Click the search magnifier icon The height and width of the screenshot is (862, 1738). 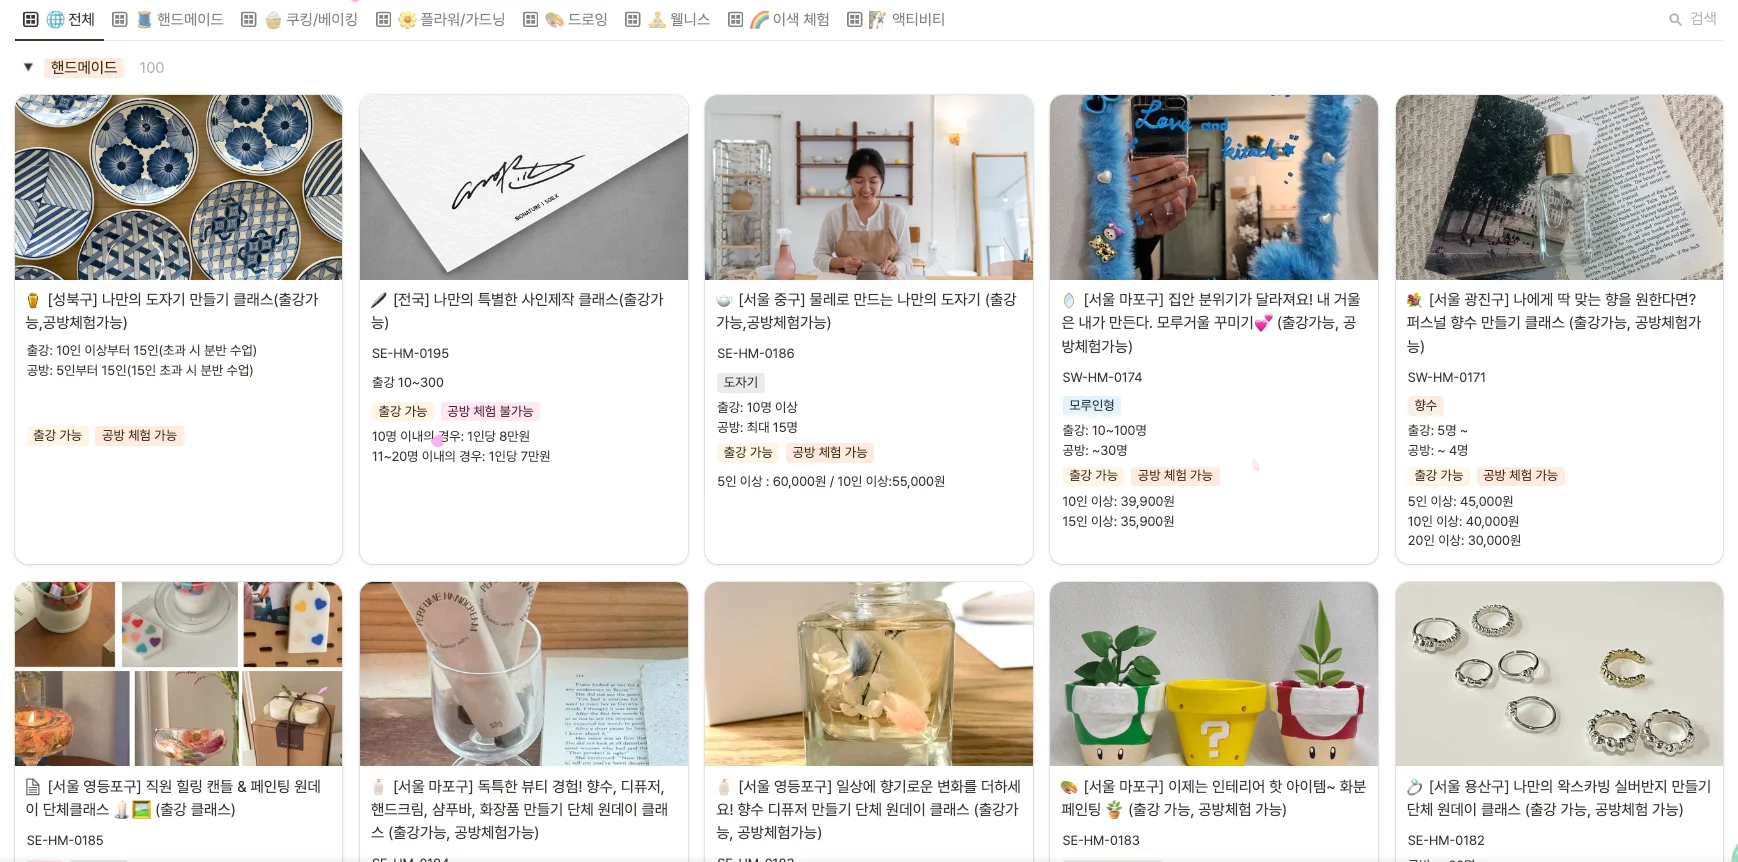point(1675,19)
